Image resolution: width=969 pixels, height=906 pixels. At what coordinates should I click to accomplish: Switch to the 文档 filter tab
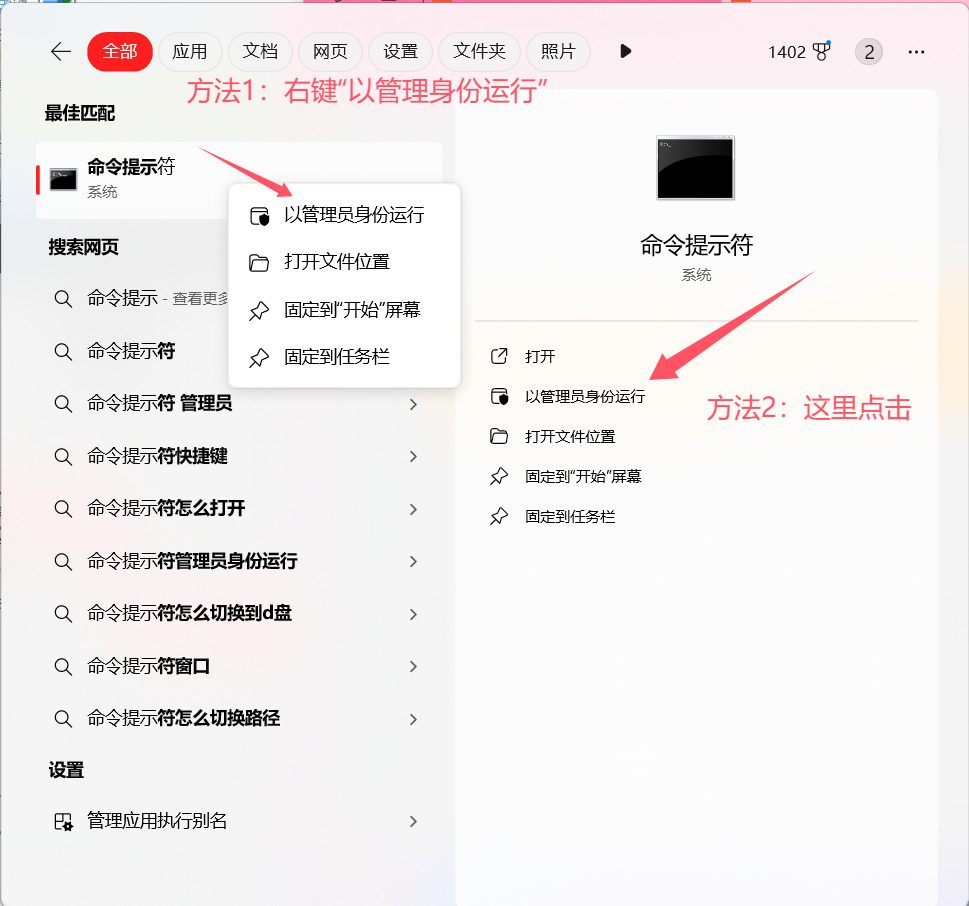point(260,51)
